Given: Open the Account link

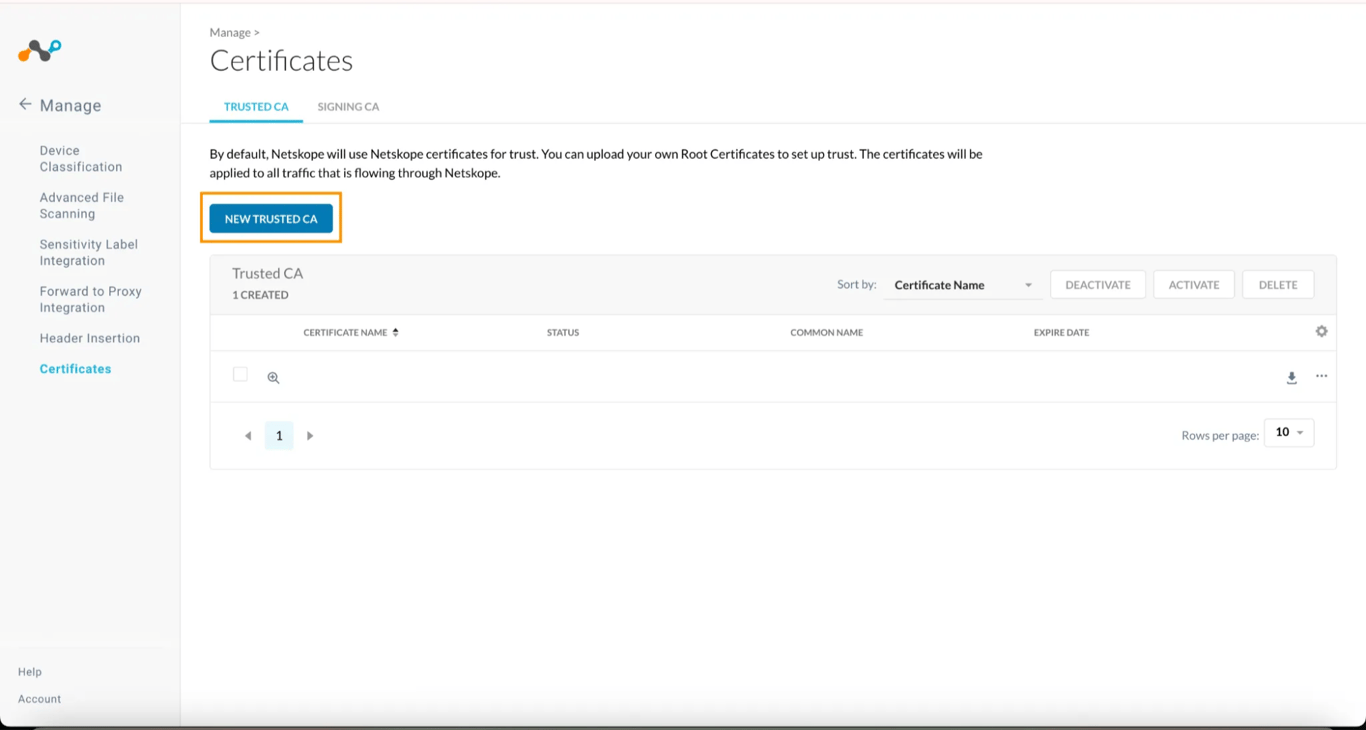Looking at the screenshot, I should (x=40, y=699).
